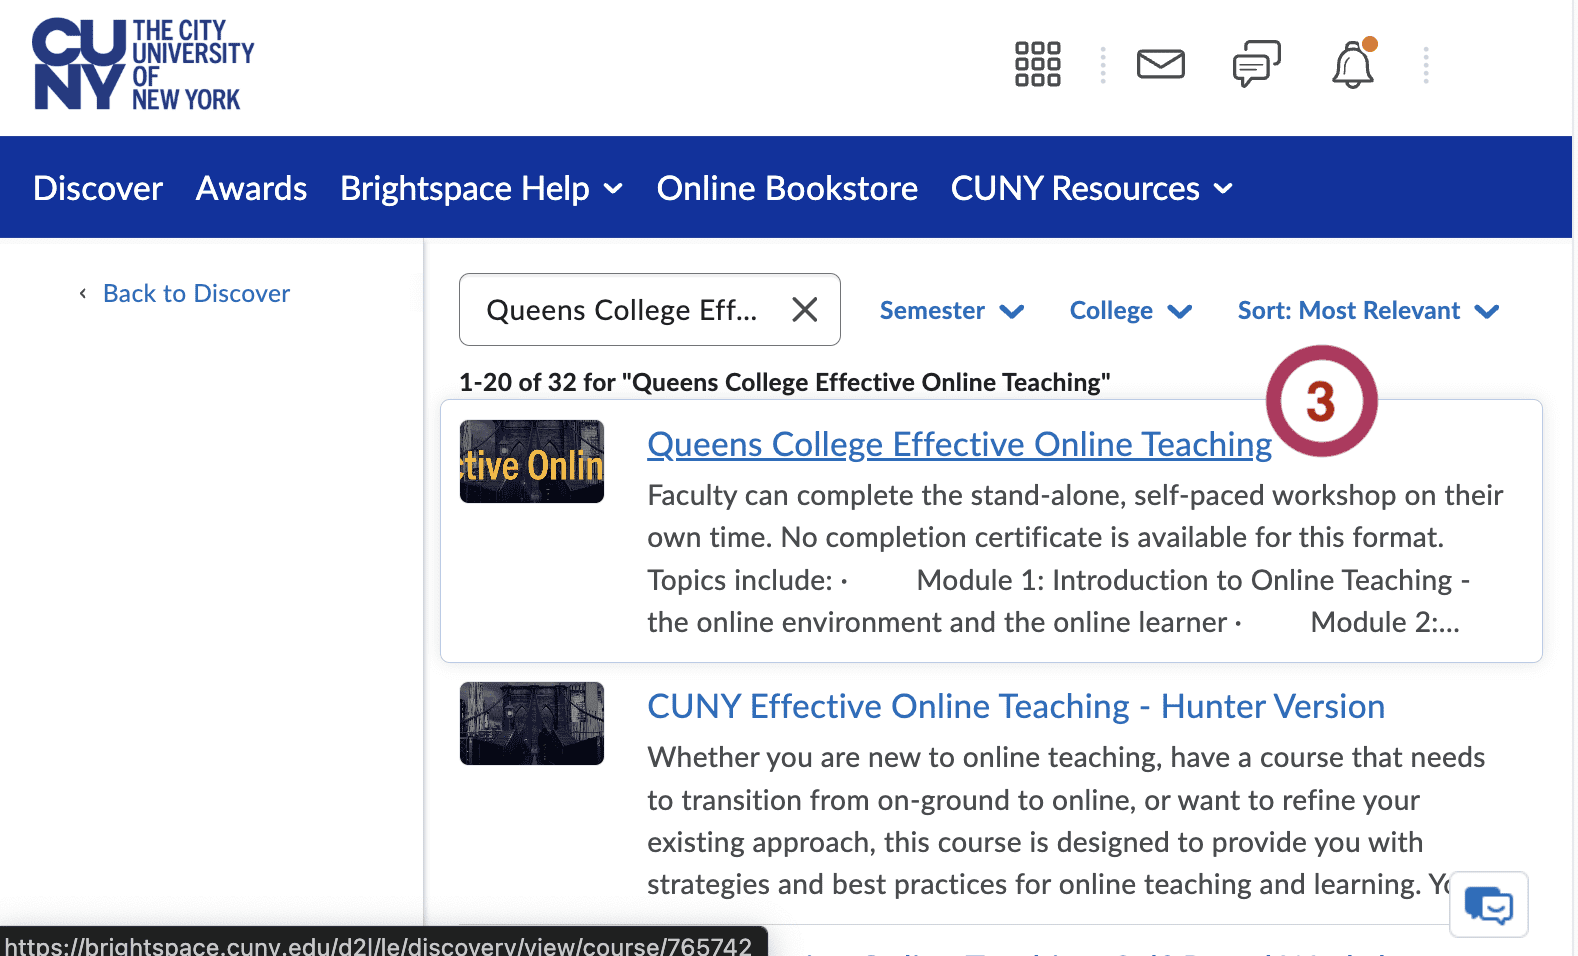Open the chat support widget icon
The image size is (1578, 956).
tap(1488, 905)
